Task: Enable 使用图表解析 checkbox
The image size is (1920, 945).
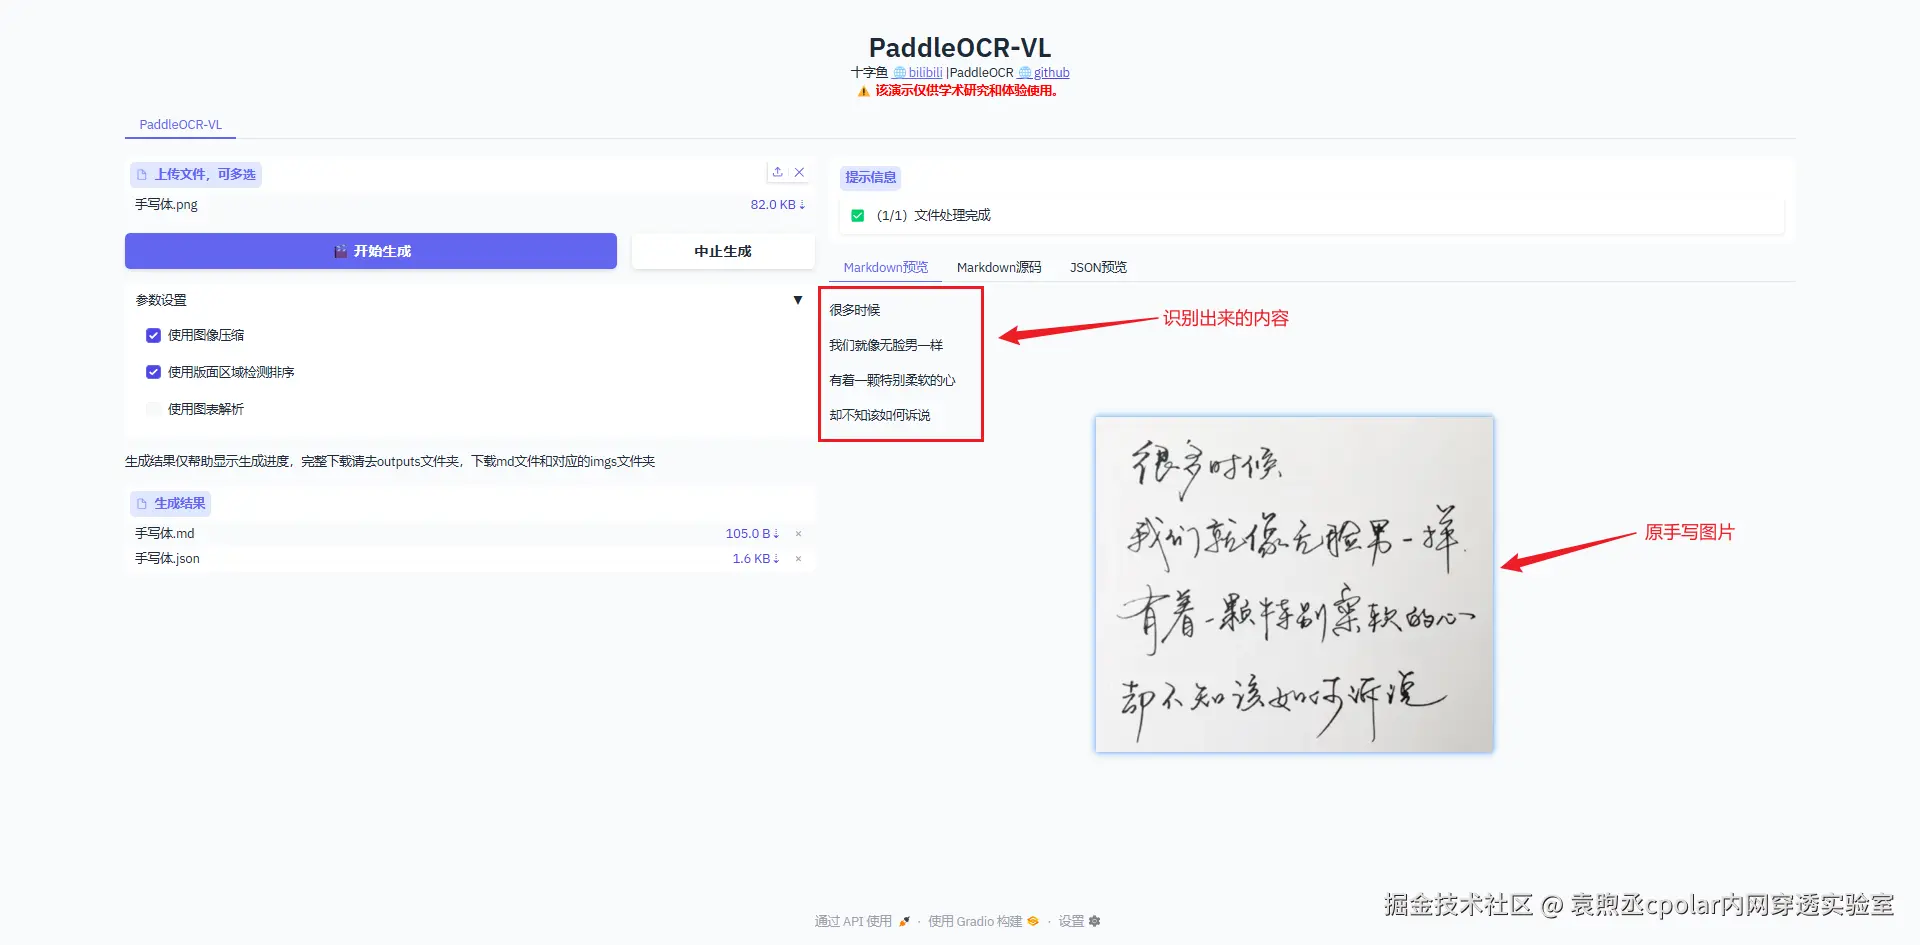Action: click(153, 409)
